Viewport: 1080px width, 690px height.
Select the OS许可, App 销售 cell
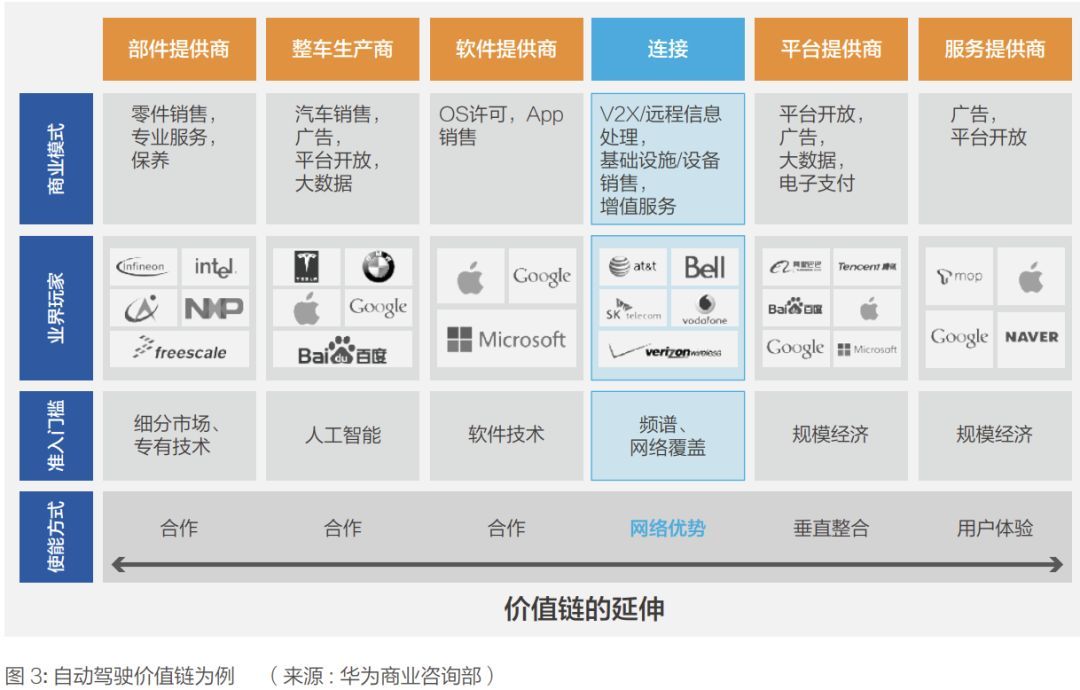pos(506,158)
